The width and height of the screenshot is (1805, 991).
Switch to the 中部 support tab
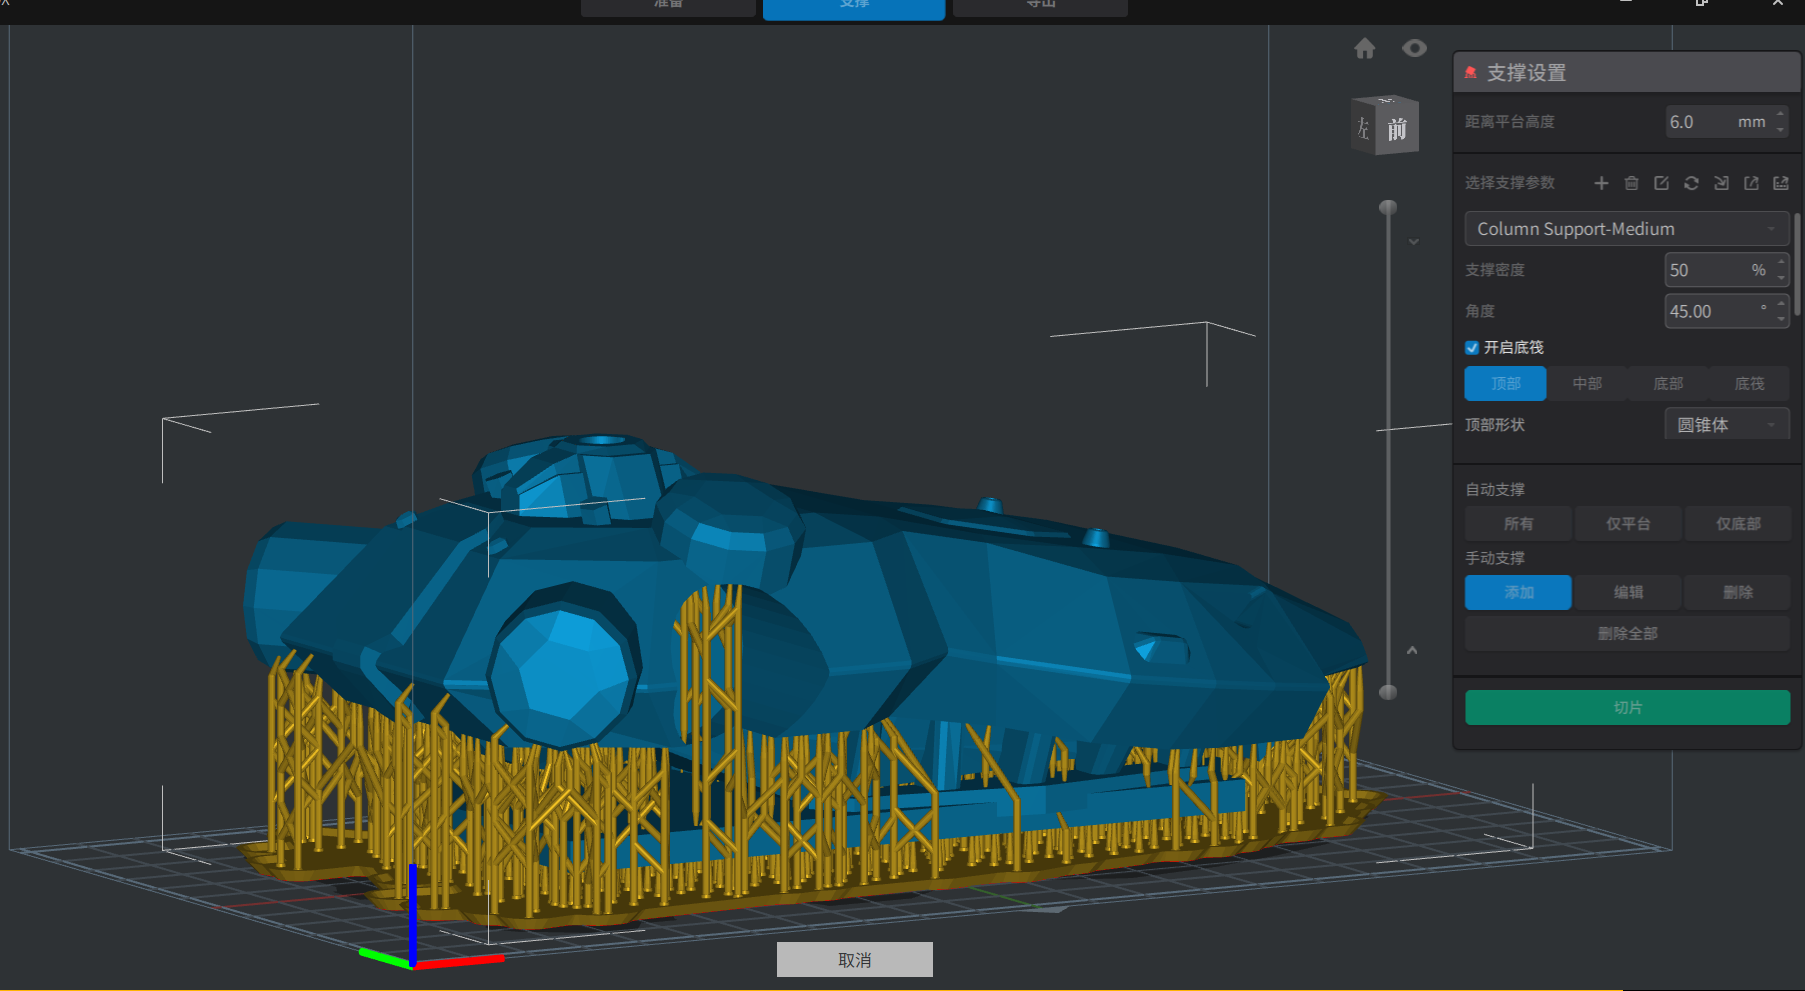(1587, 384)
